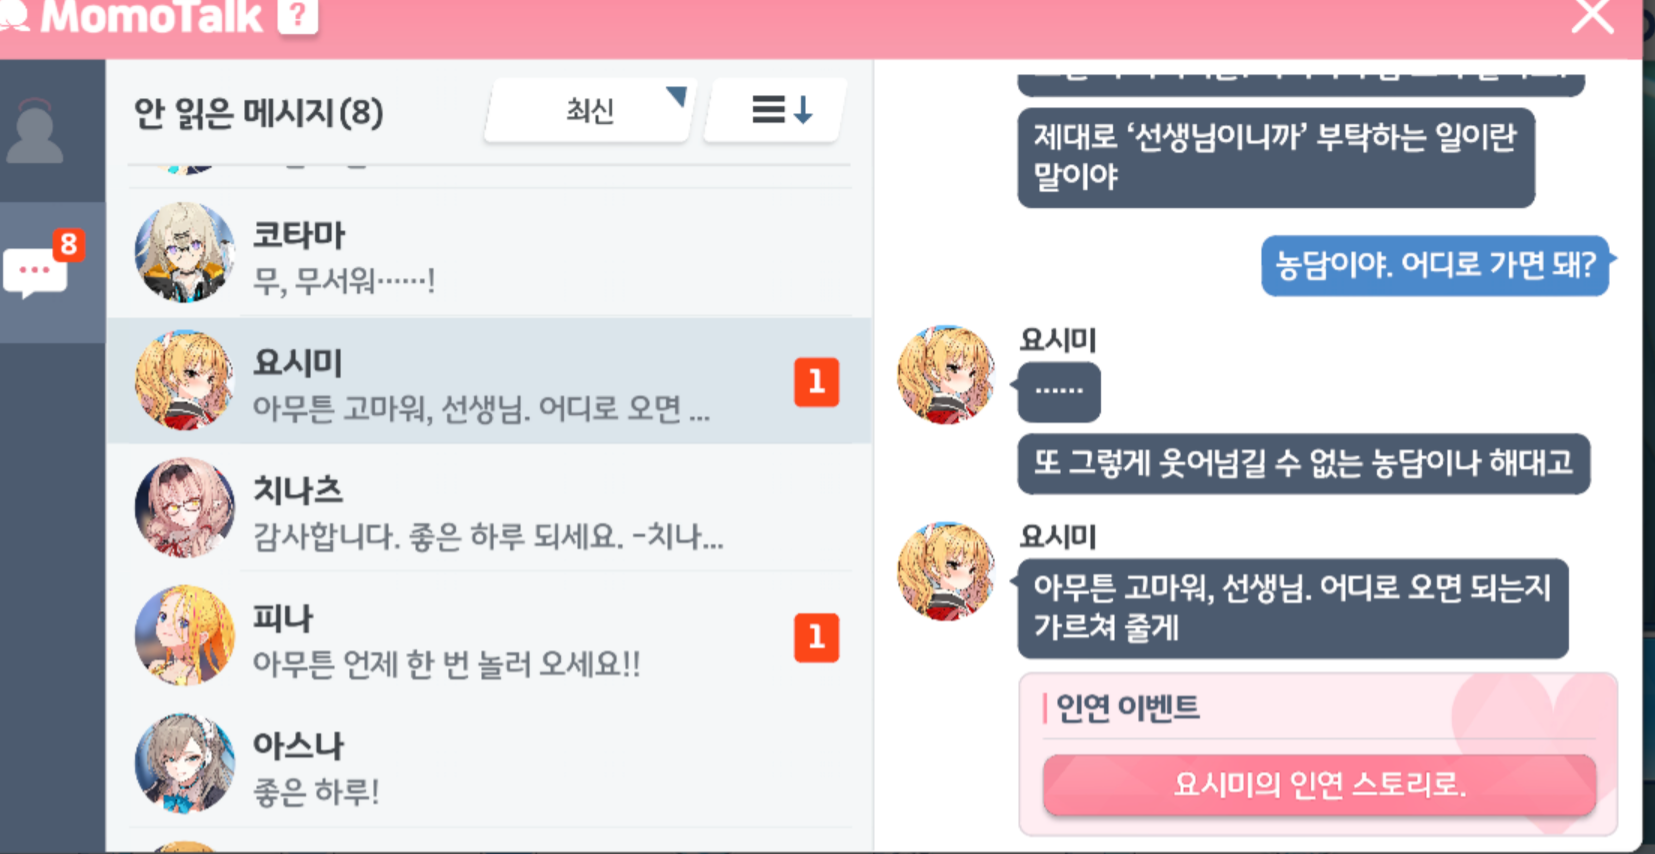
Task: Open 피나's unread conversation
Action: point(489,637)
